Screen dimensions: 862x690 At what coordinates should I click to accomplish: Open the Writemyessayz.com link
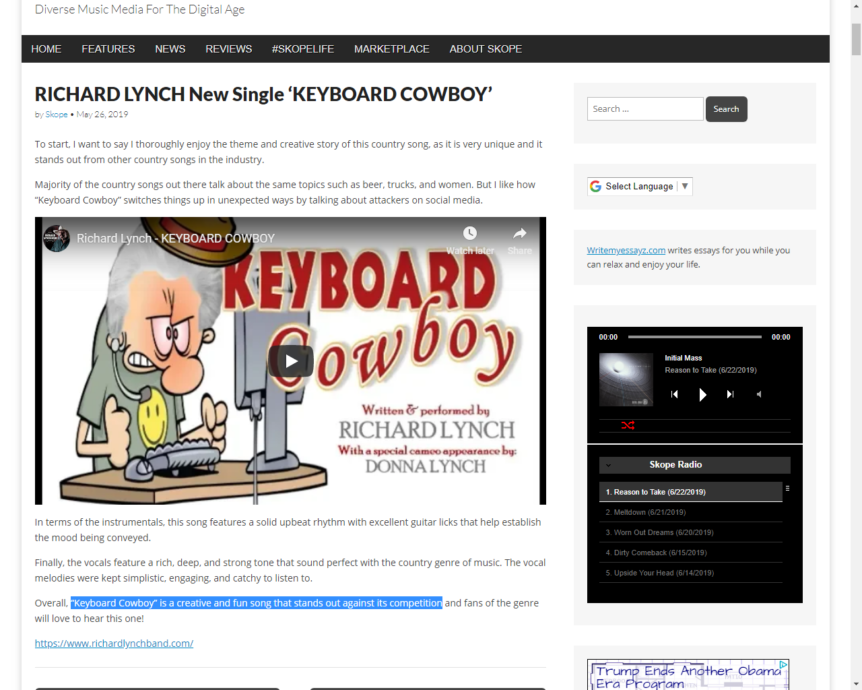point(626,250)
